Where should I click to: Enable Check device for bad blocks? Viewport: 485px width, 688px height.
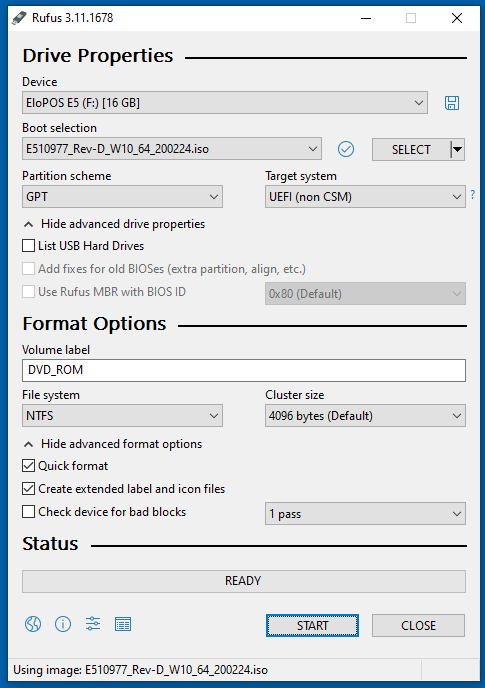[29, 512]
